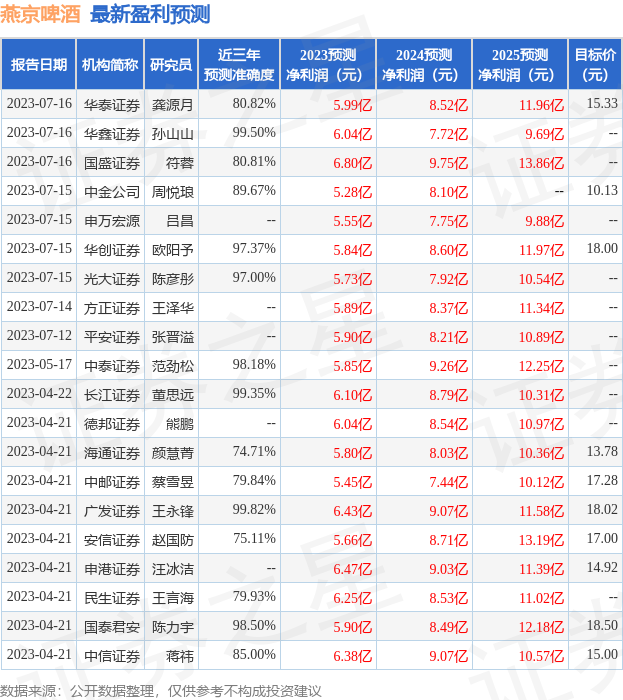Click the 国泰君安 institution cell
The image size is (623, 700).
coord(112,627)
